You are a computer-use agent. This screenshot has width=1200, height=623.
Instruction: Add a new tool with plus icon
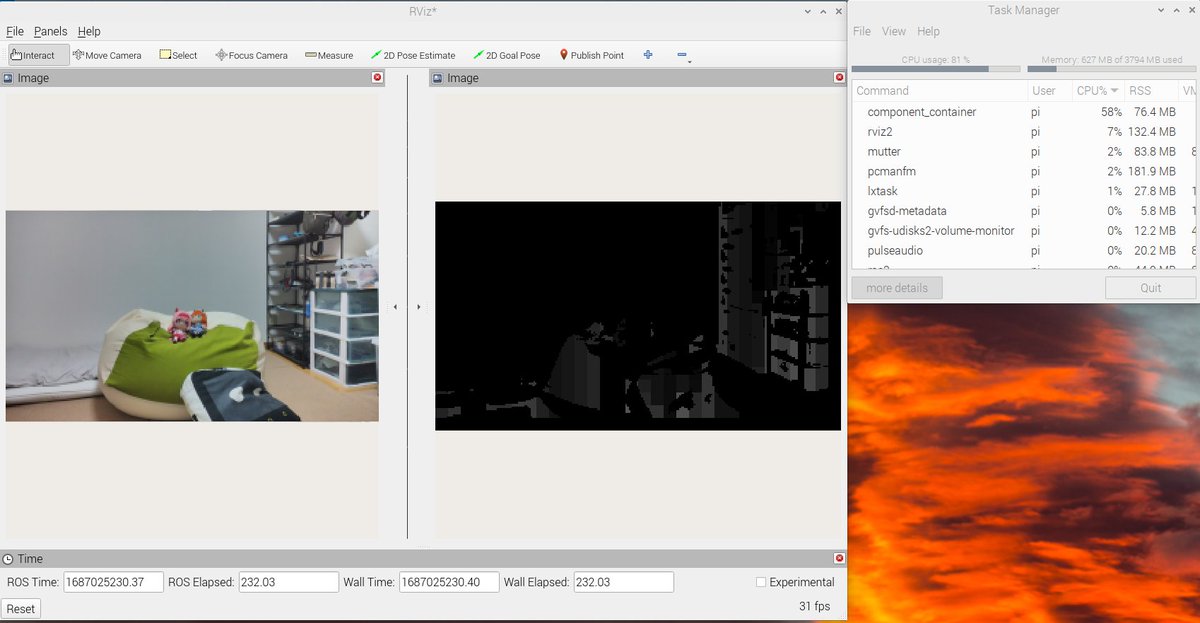tap(648, 55)
